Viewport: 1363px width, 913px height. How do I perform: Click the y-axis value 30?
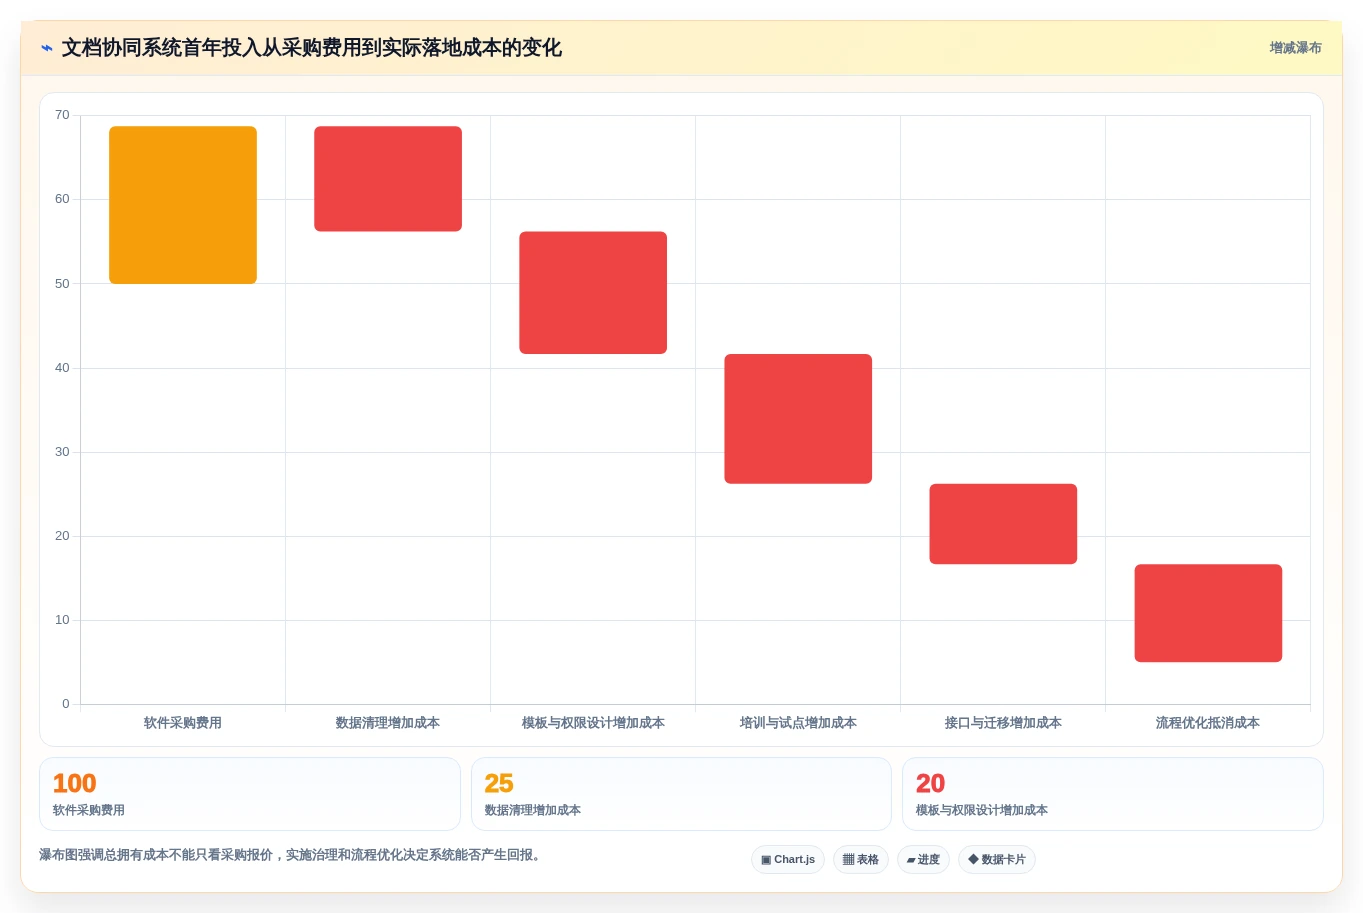[x=63, y=452]
